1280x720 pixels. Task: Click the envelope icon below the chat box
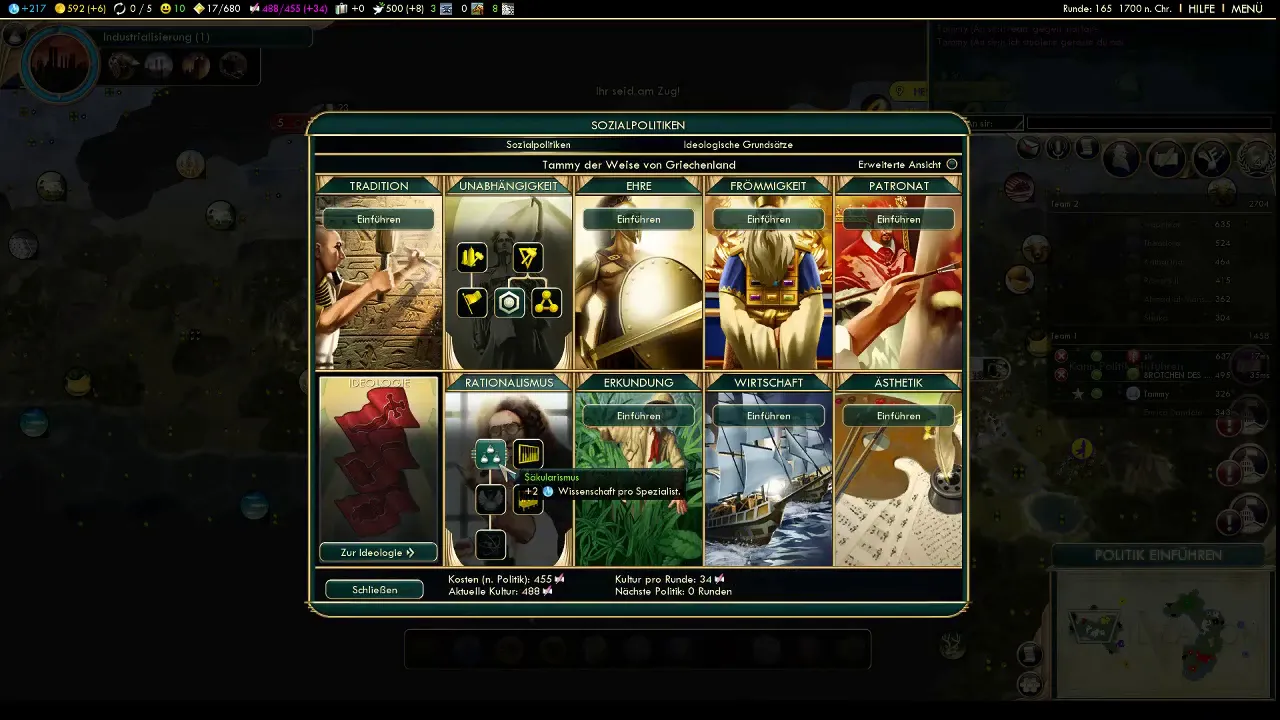[1028, 148]
